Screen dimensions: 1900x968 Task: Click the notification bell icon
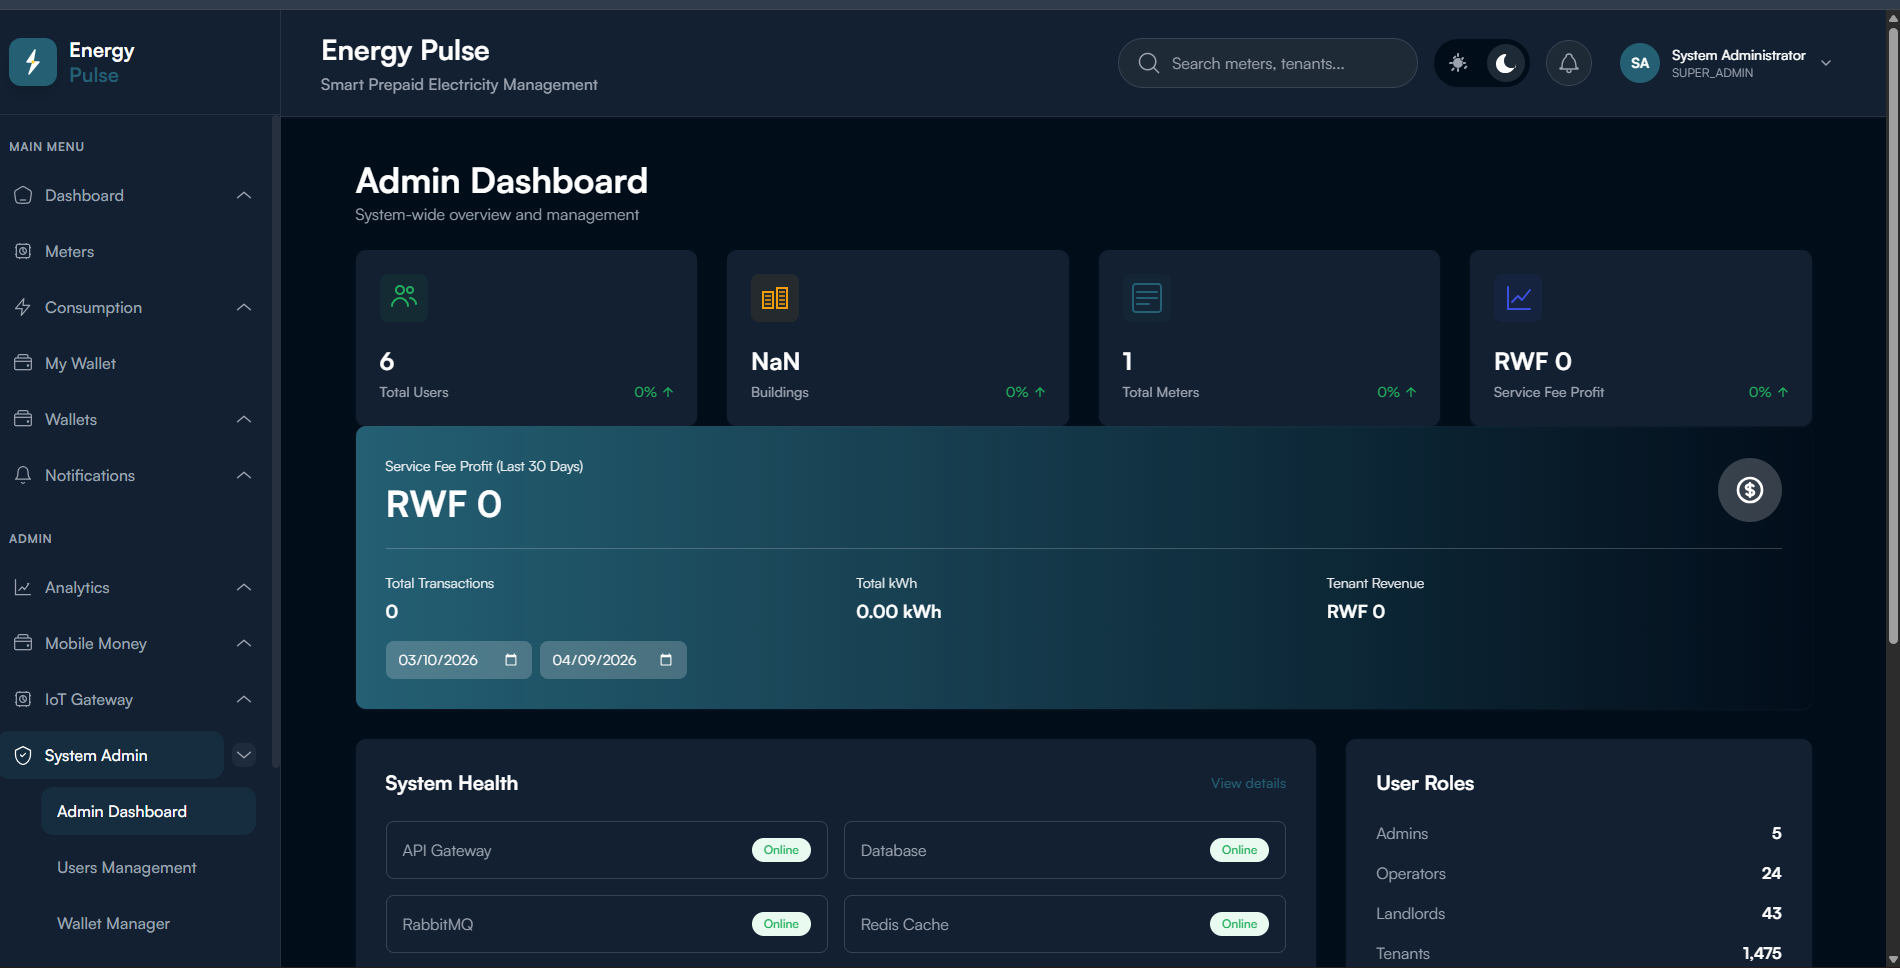tap(1568, 62)
